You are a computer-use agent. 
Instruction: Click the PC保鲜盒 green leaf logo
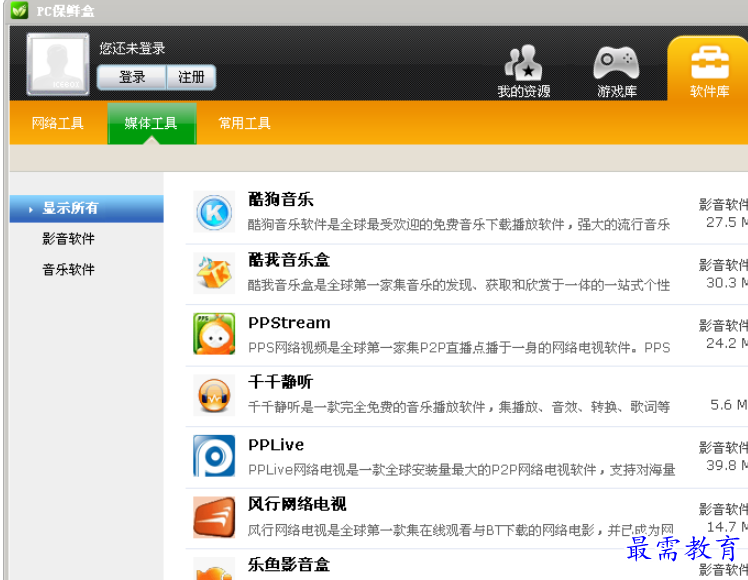(x=20, y=10)
